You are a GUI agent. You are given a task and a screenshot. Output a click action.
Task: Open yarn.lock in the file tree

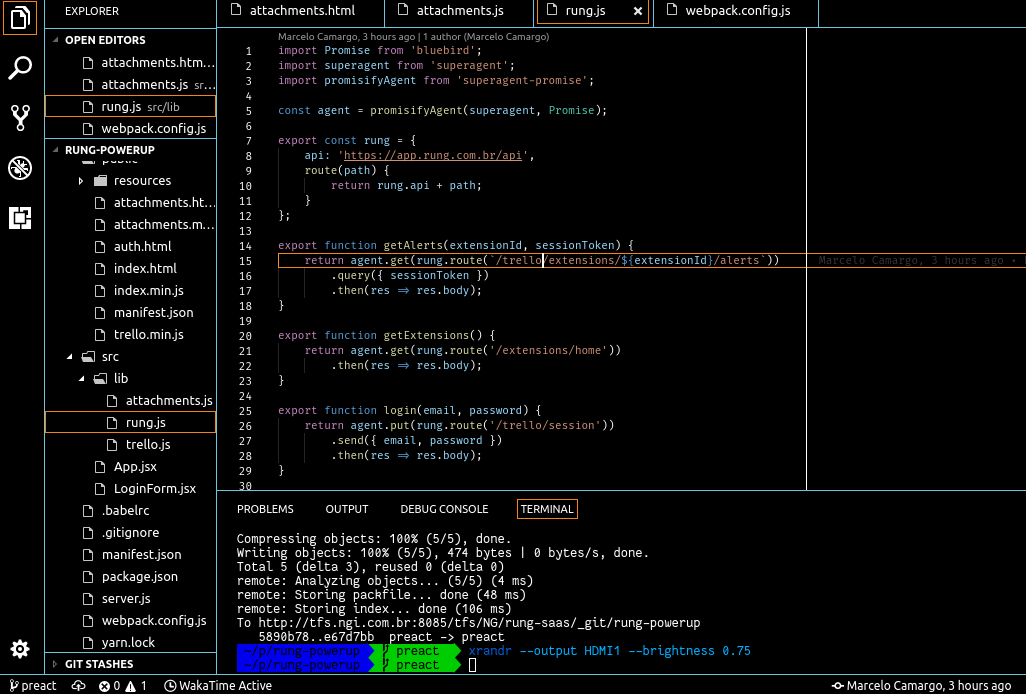pyautogui.click(x=130, y=642)
